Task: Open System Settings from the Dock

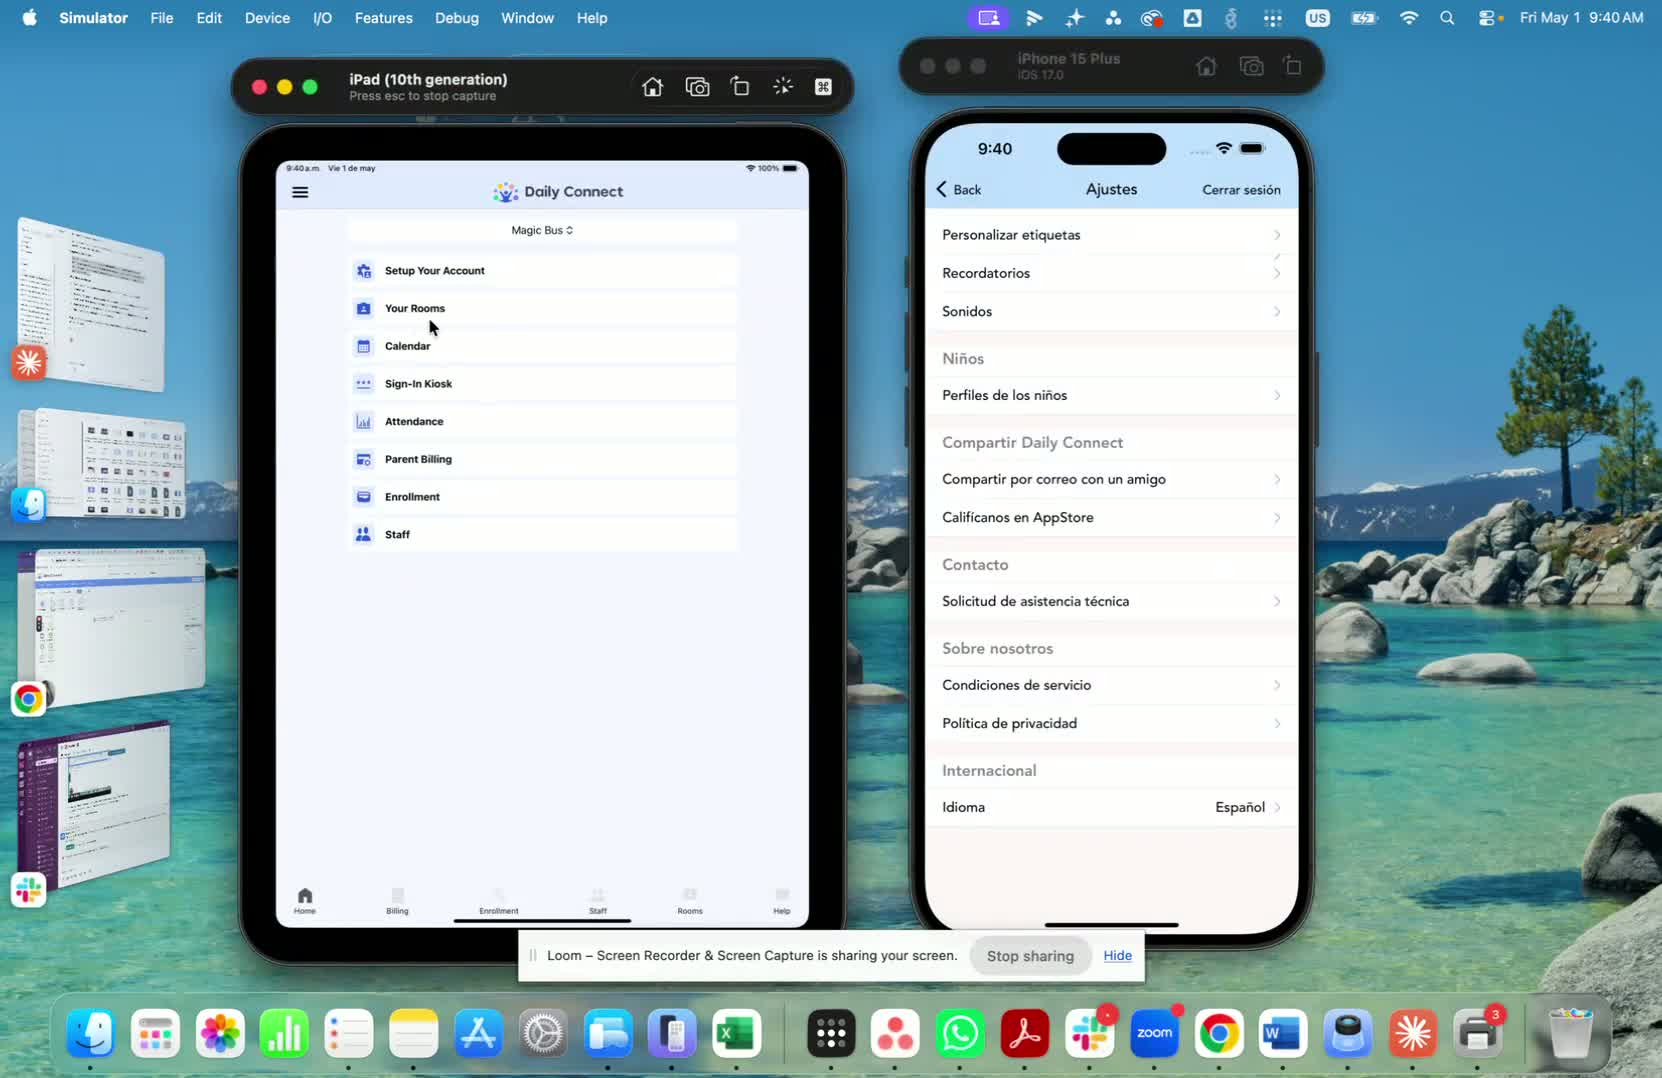Action: (543, 1034)
